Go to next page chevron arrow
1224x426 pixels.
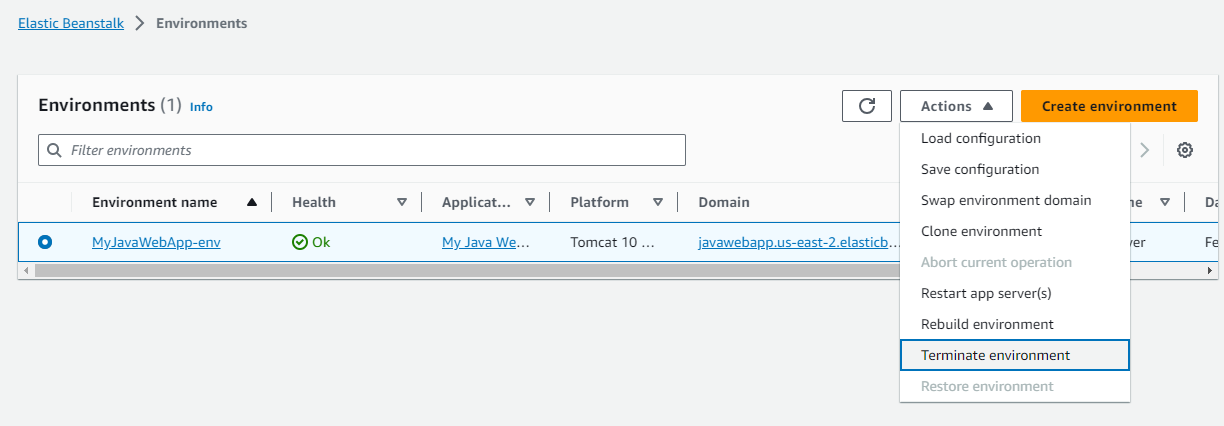(x=1145, y=150)
